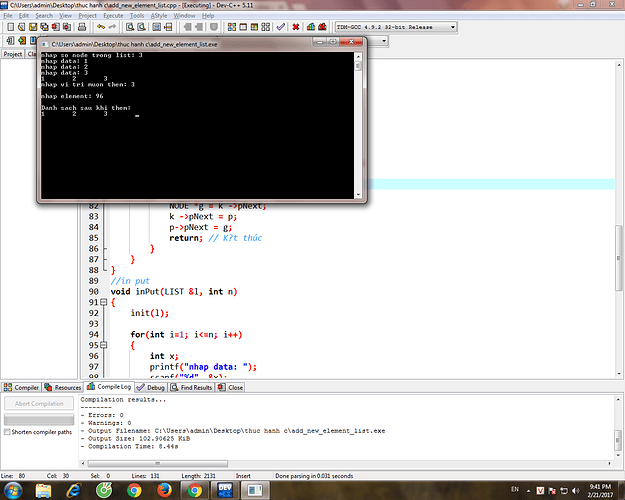Click the red Stop Execution icon
The width and height of the screenshot is (625, 500).
(x=296, y=27)
